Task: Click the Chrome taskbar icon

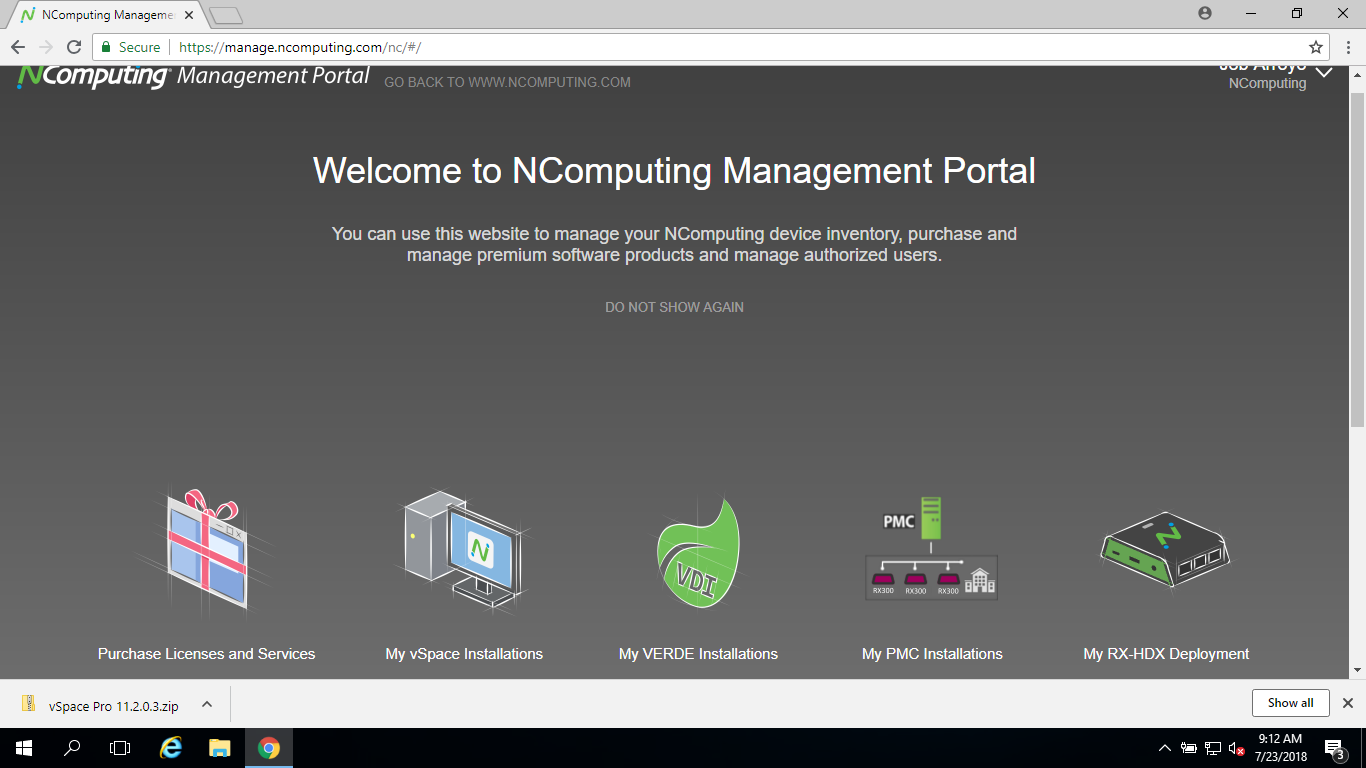Action: [x=268, y=748]
